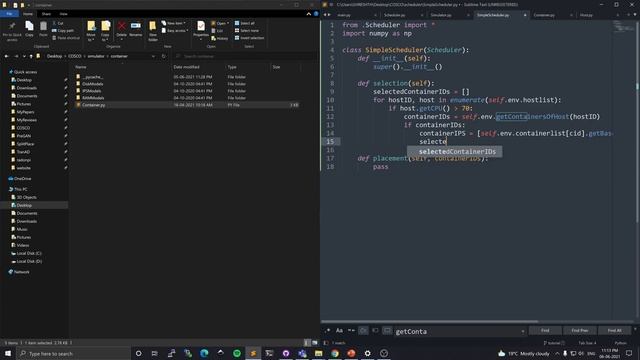Open the Copy to dropdown
The width and height of the screenshot is (640, 360).
click(105, 31)
